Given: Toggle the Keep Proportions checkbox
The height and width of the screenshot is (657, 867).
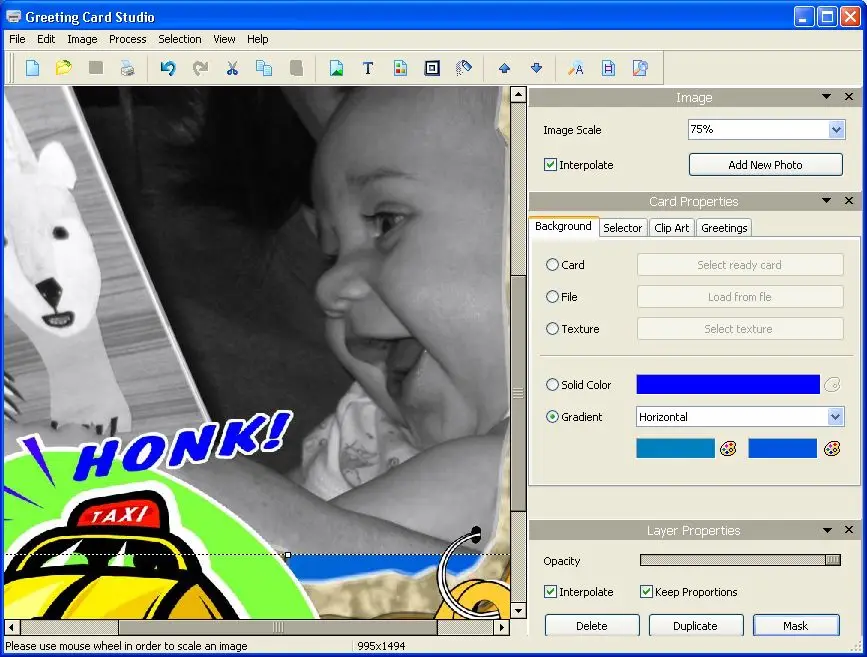Looking at the screenshot, I should [646, 592].
